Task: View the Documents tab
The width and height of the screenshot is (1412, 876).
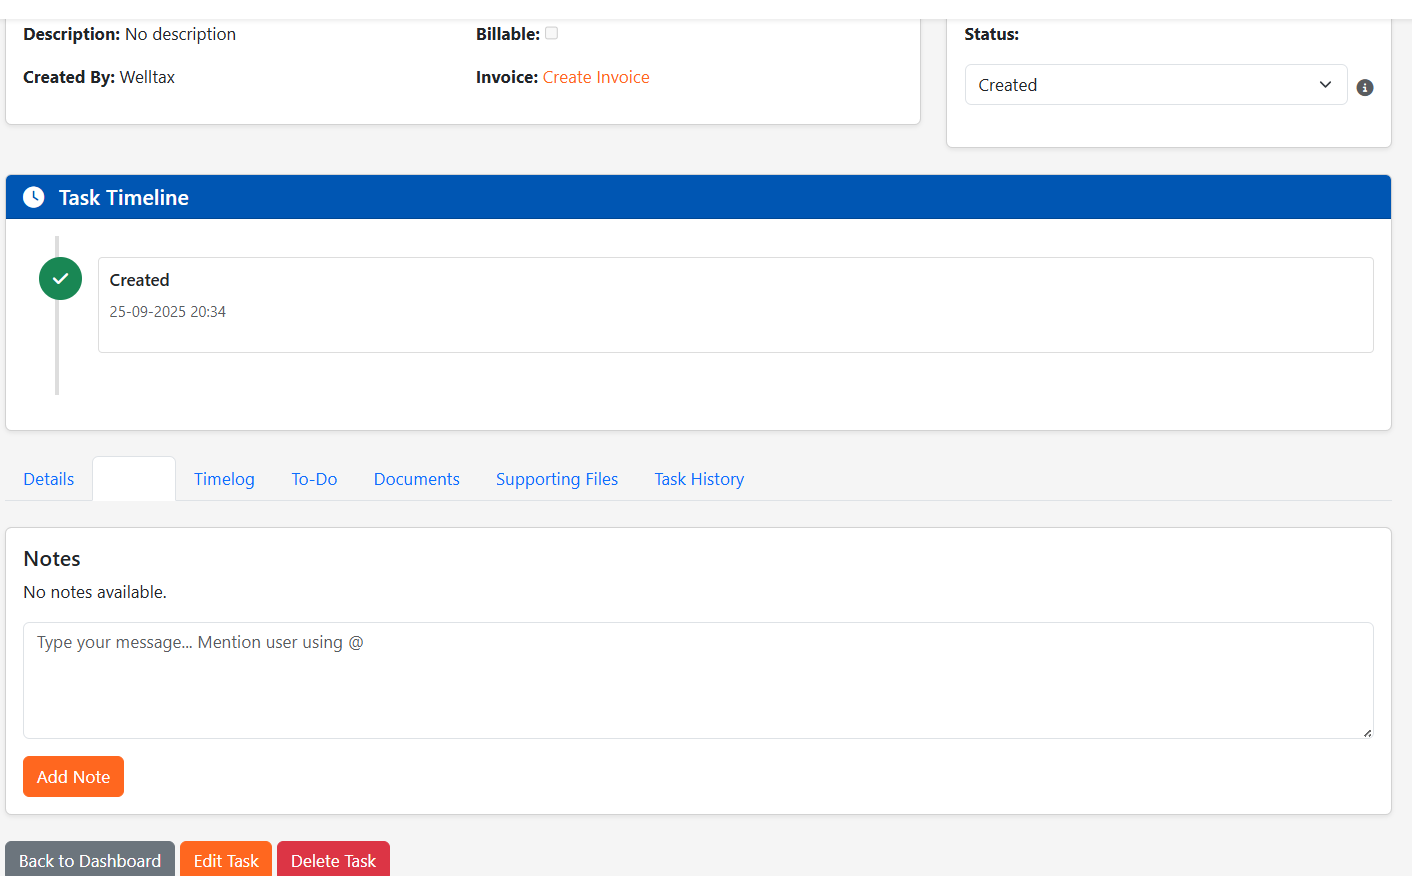Action: tap(416, 478)
